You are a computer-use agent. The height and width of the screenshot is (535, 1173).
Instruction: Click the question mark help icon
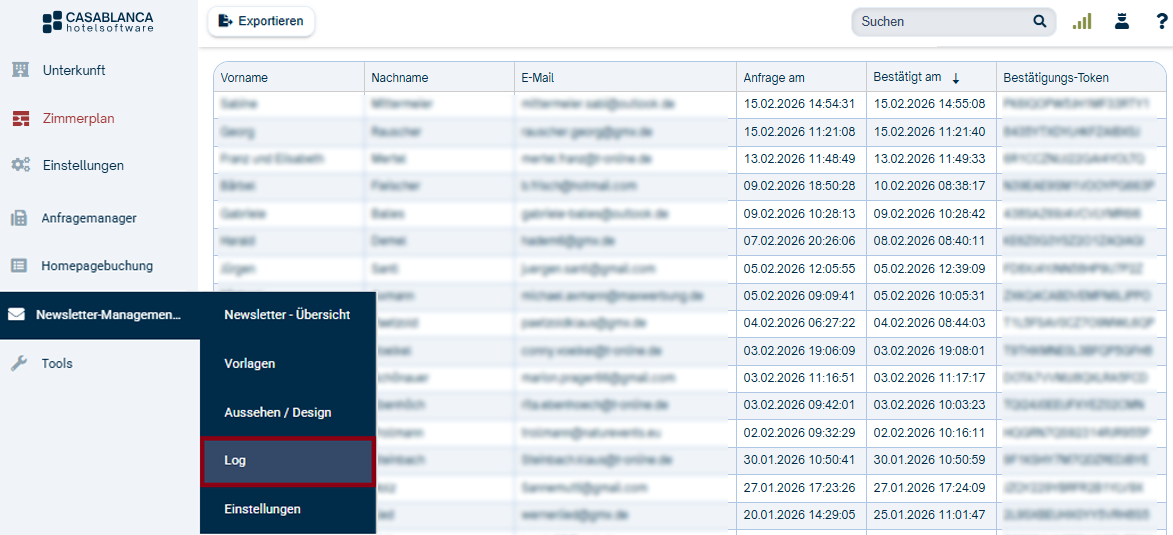(x=1160, y=22)
